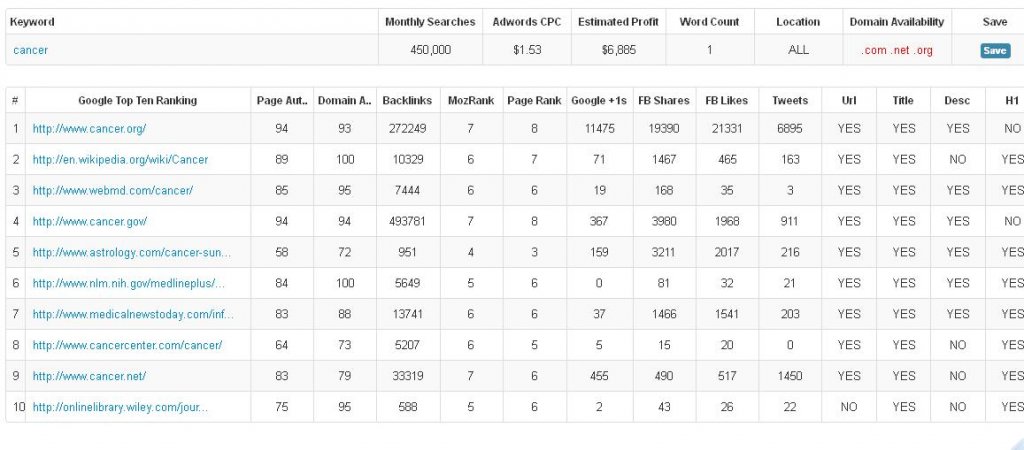
Task: Open the Wikipedia Cancer page link
Action: [120, 159]
